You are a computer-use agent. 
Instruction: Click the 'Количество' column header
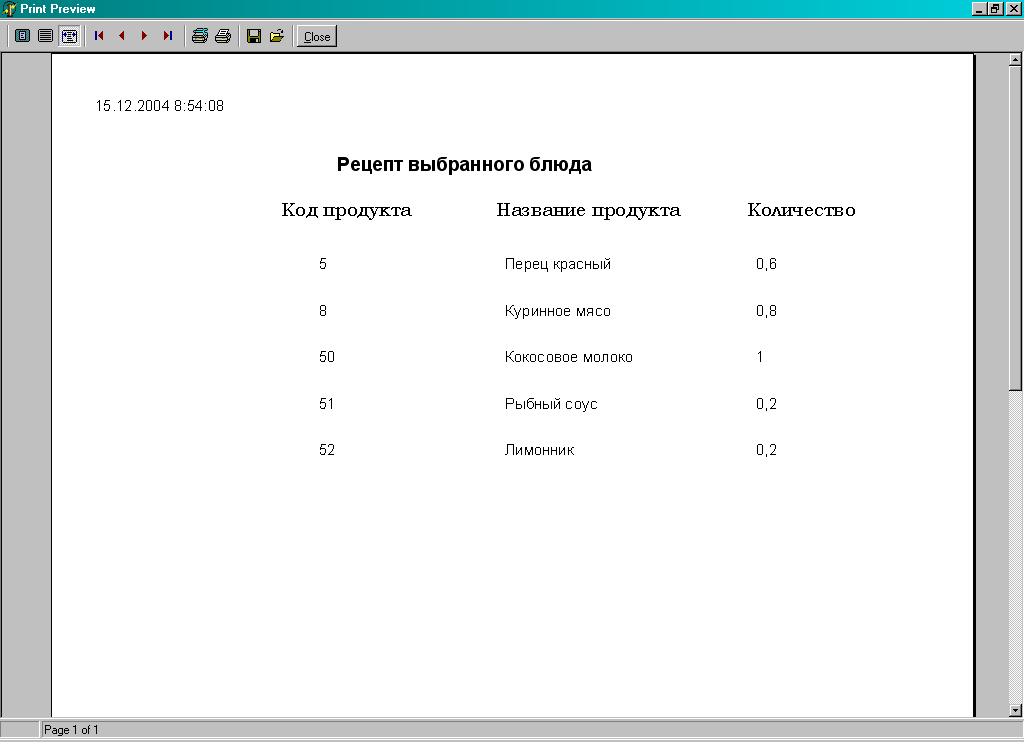click(801, 210)
